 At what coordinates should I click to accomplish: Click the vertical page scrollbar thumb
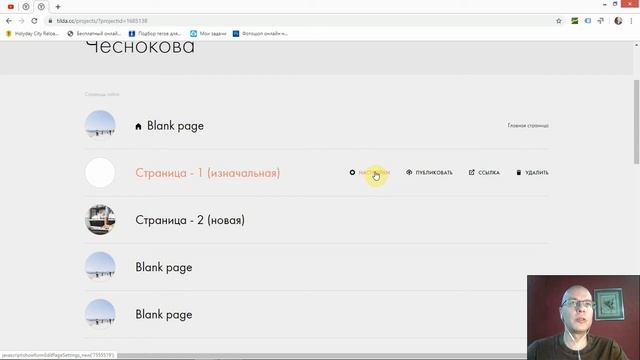click(636, 122)
